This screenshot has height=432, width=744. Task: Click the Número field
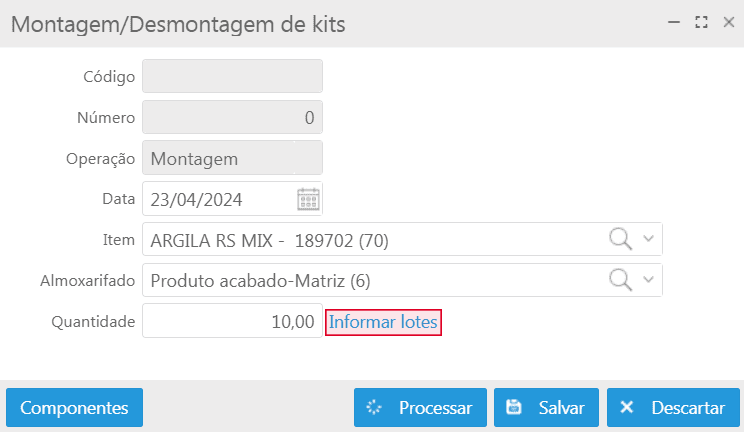pyautogui.click(x=232, y=117)
